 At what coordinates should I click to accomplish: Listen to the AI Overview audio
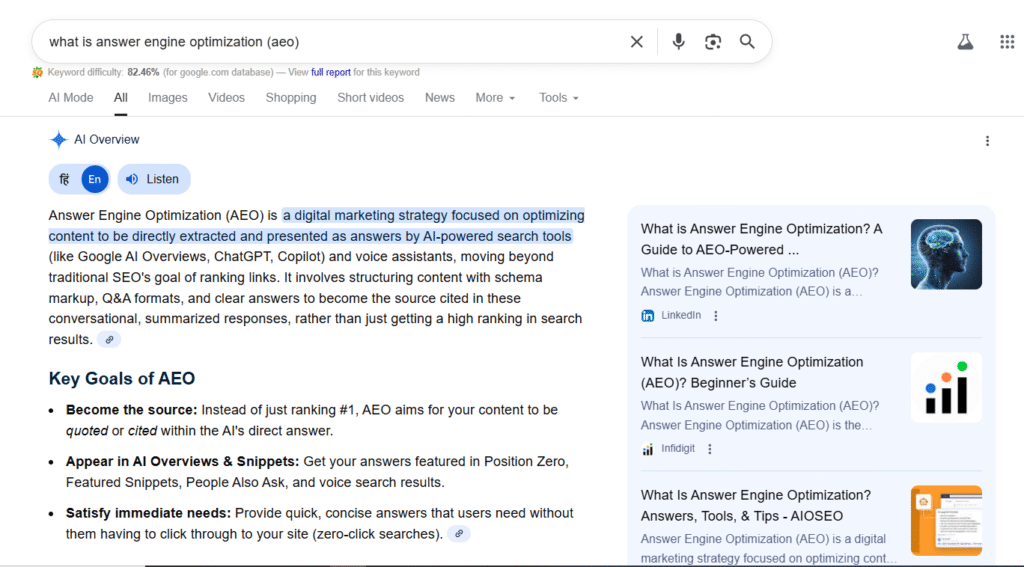[x=153, y=179]
